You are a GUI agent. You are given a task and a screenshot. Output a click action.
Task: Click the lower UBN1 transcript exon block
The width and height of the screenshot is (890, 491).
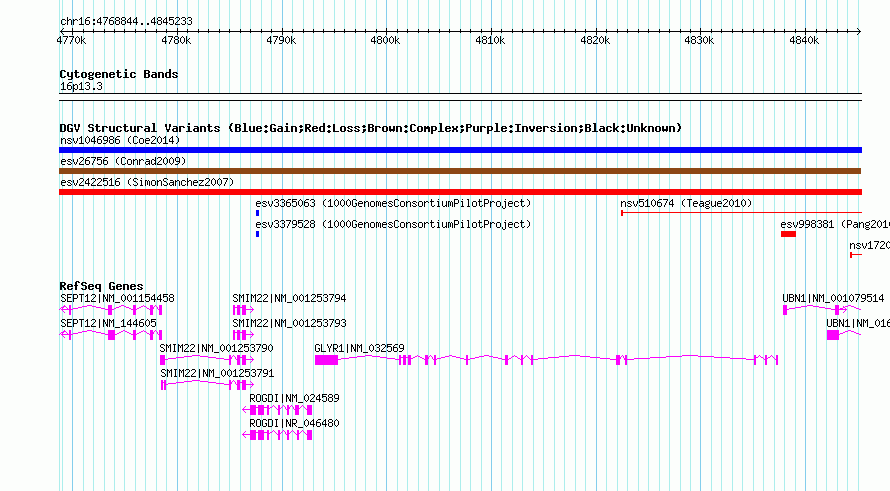click(833, 335)
